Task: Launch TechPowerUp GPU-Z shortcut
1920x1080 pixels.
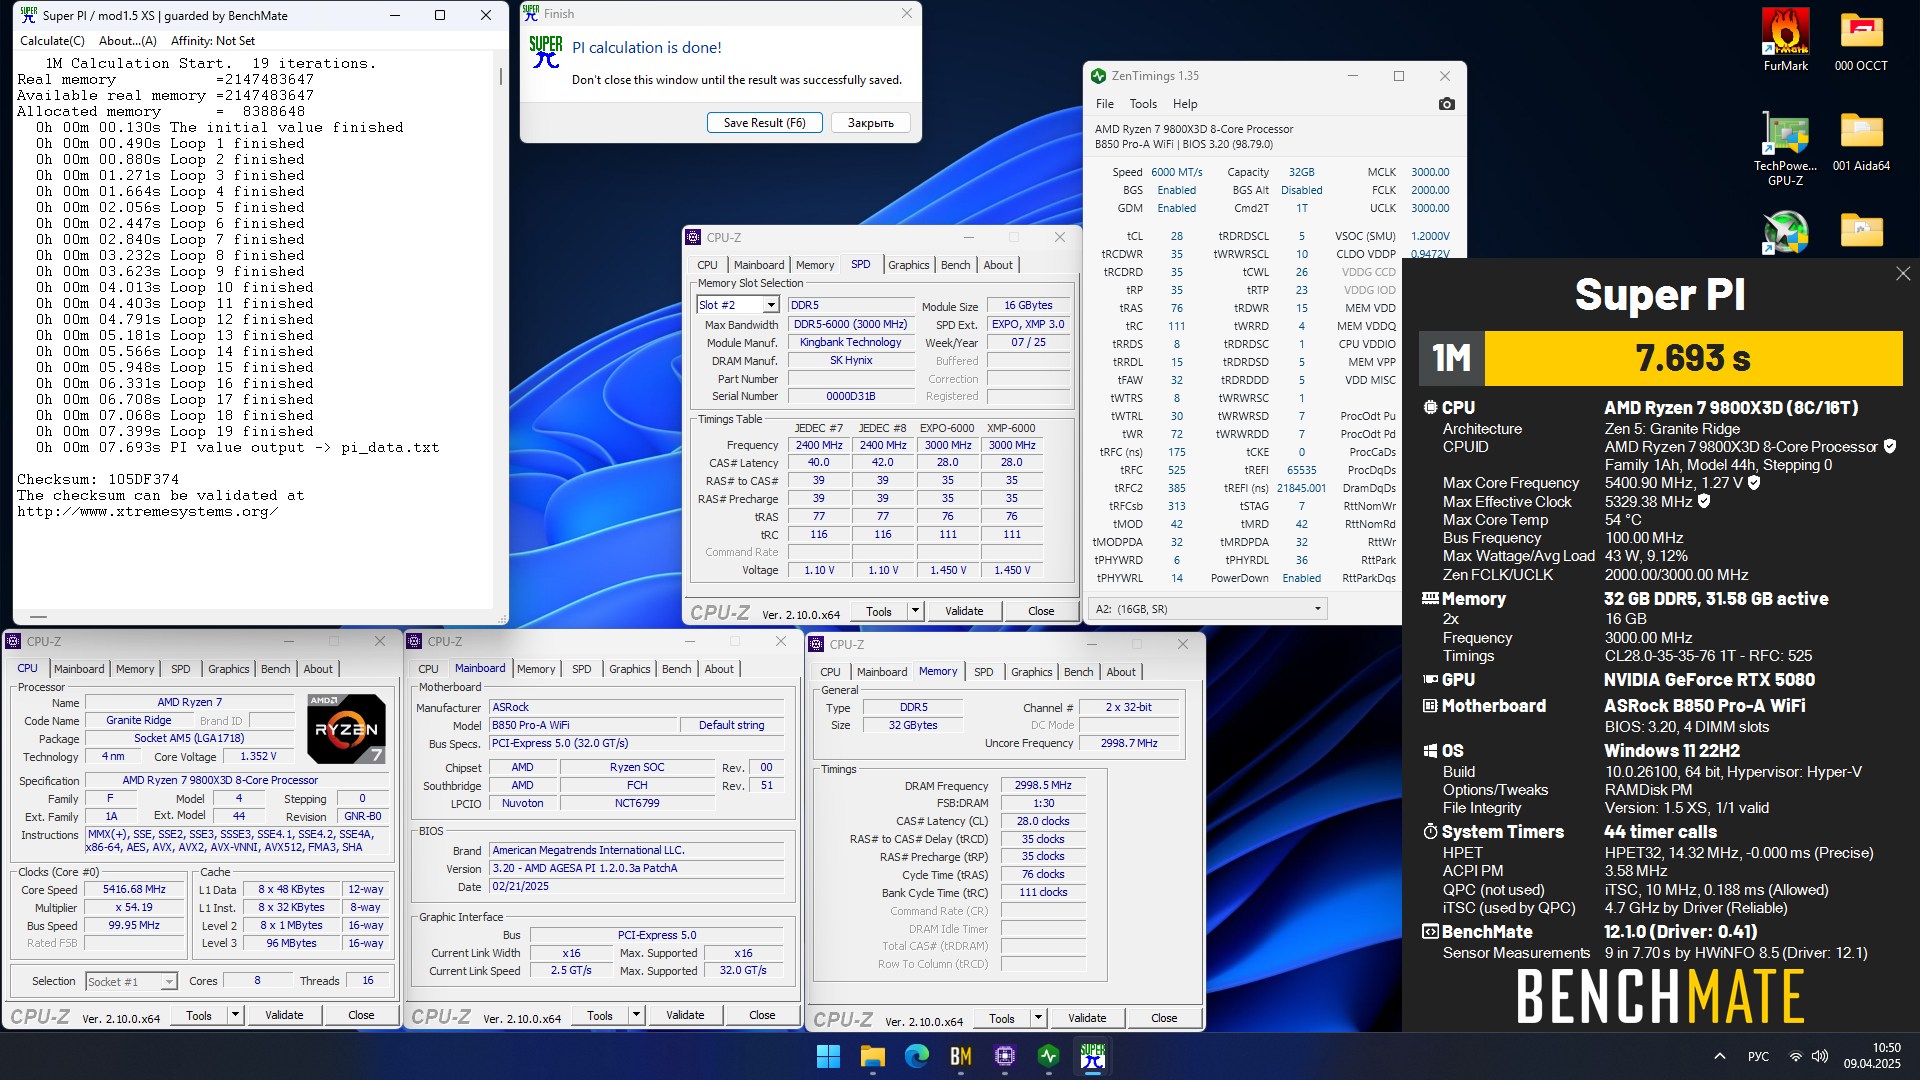Action: point(1785,147)
